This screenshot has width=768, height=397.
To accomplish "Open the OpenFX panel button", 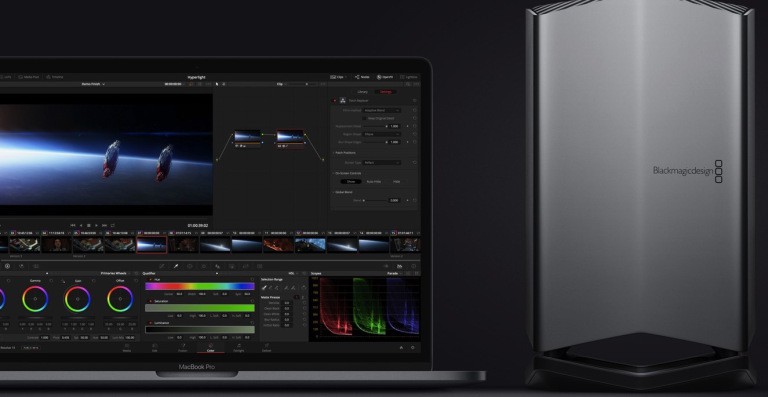I will click(385, 77).
